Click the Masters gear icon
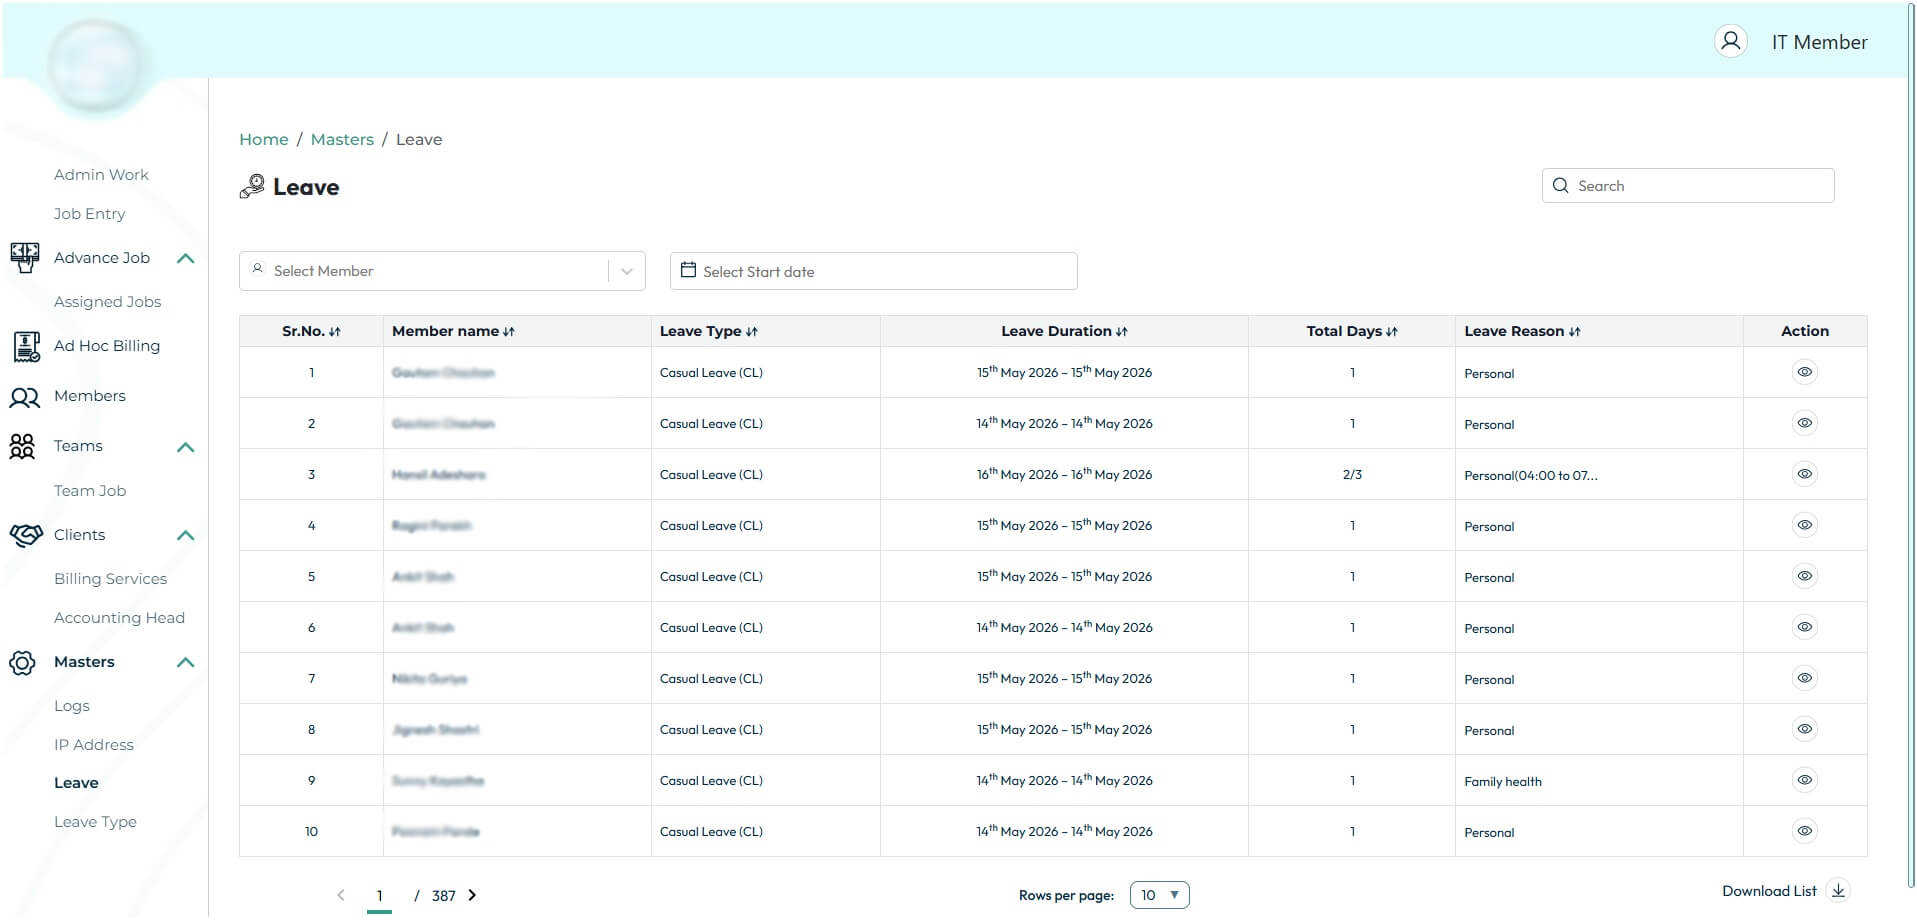This screenshot has width=1917, height=920. pos(22,663)
